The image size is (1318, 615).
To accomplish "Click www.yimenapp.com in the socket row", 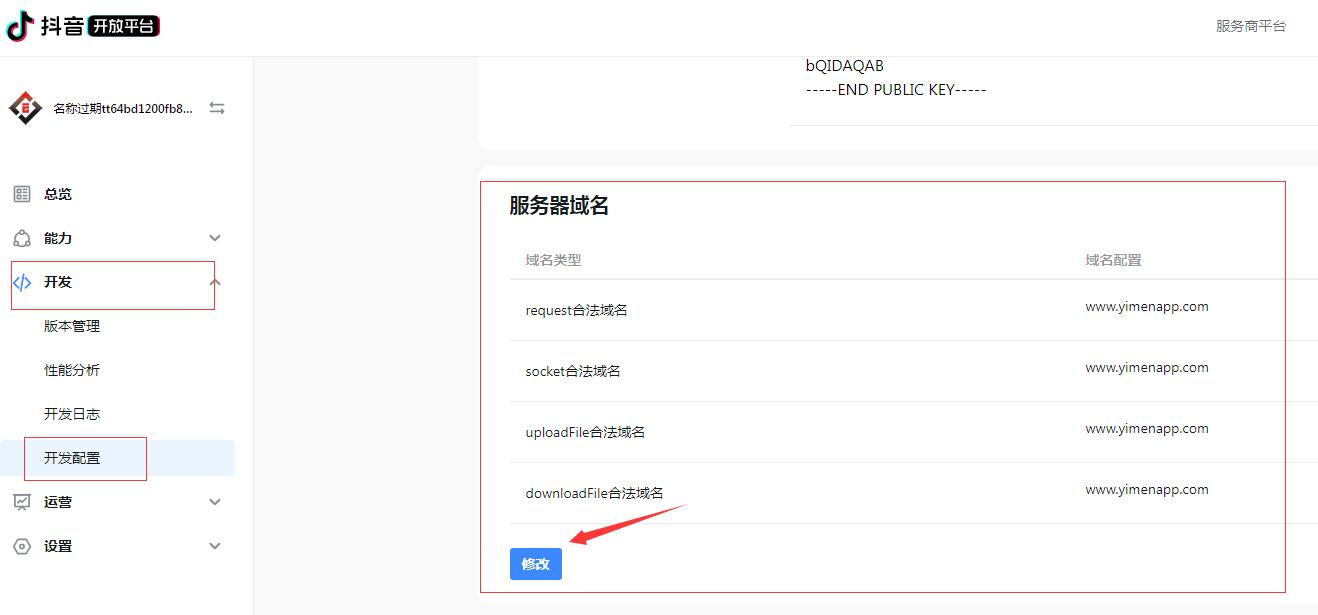I will (1147, 368).
